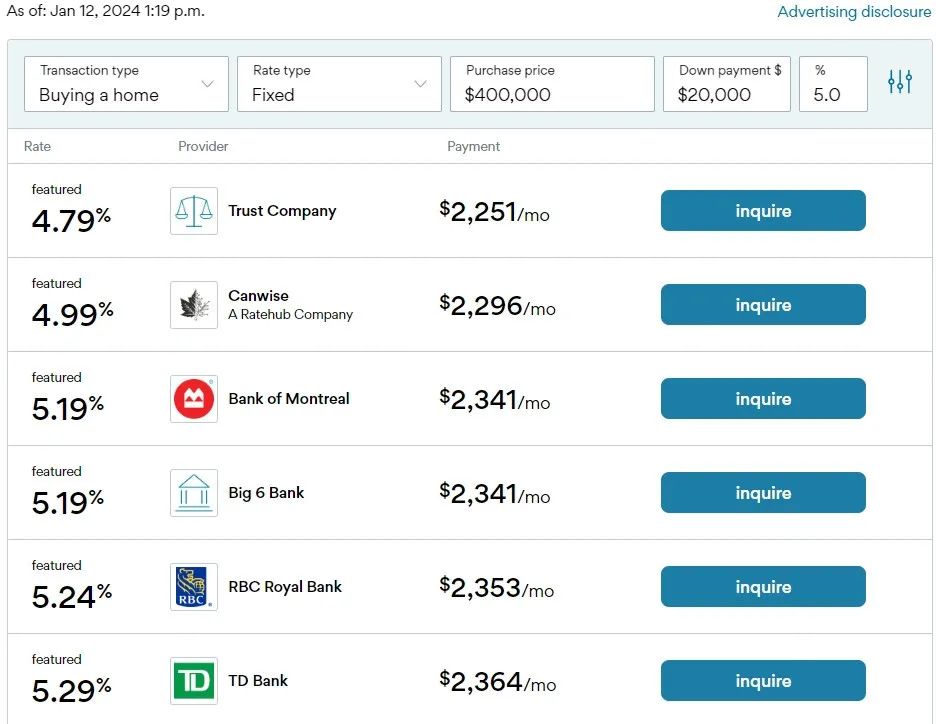Inquire about the TD Bank rate

[x=763, y=680]
